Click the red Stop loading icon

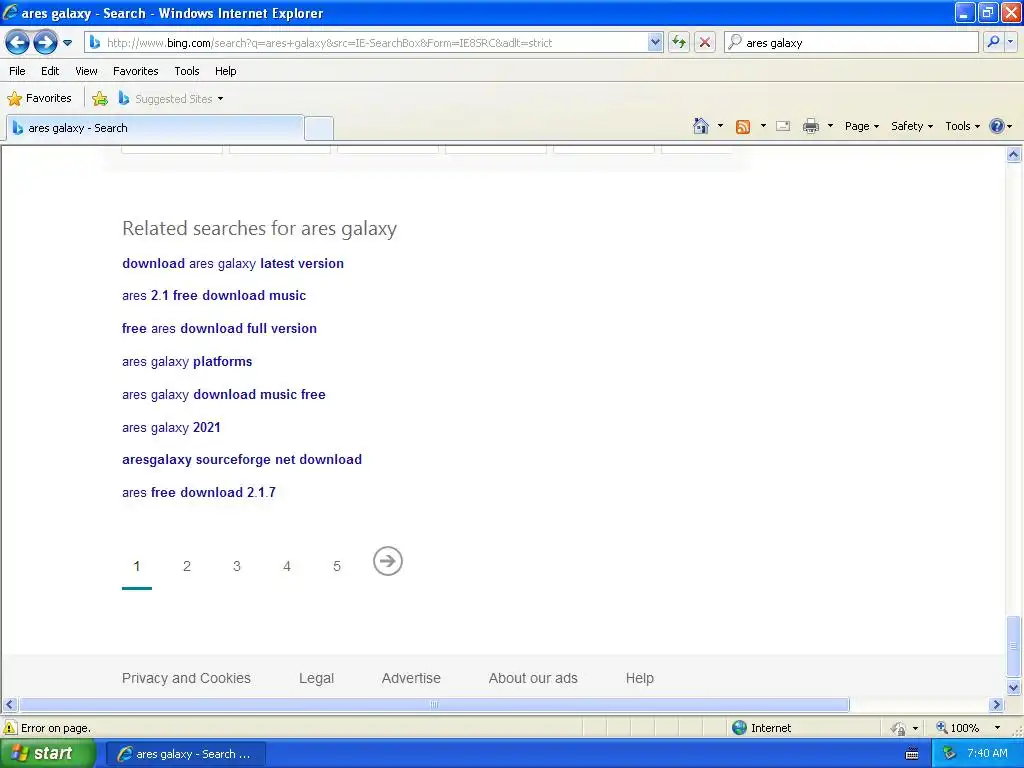coord(705,43)
